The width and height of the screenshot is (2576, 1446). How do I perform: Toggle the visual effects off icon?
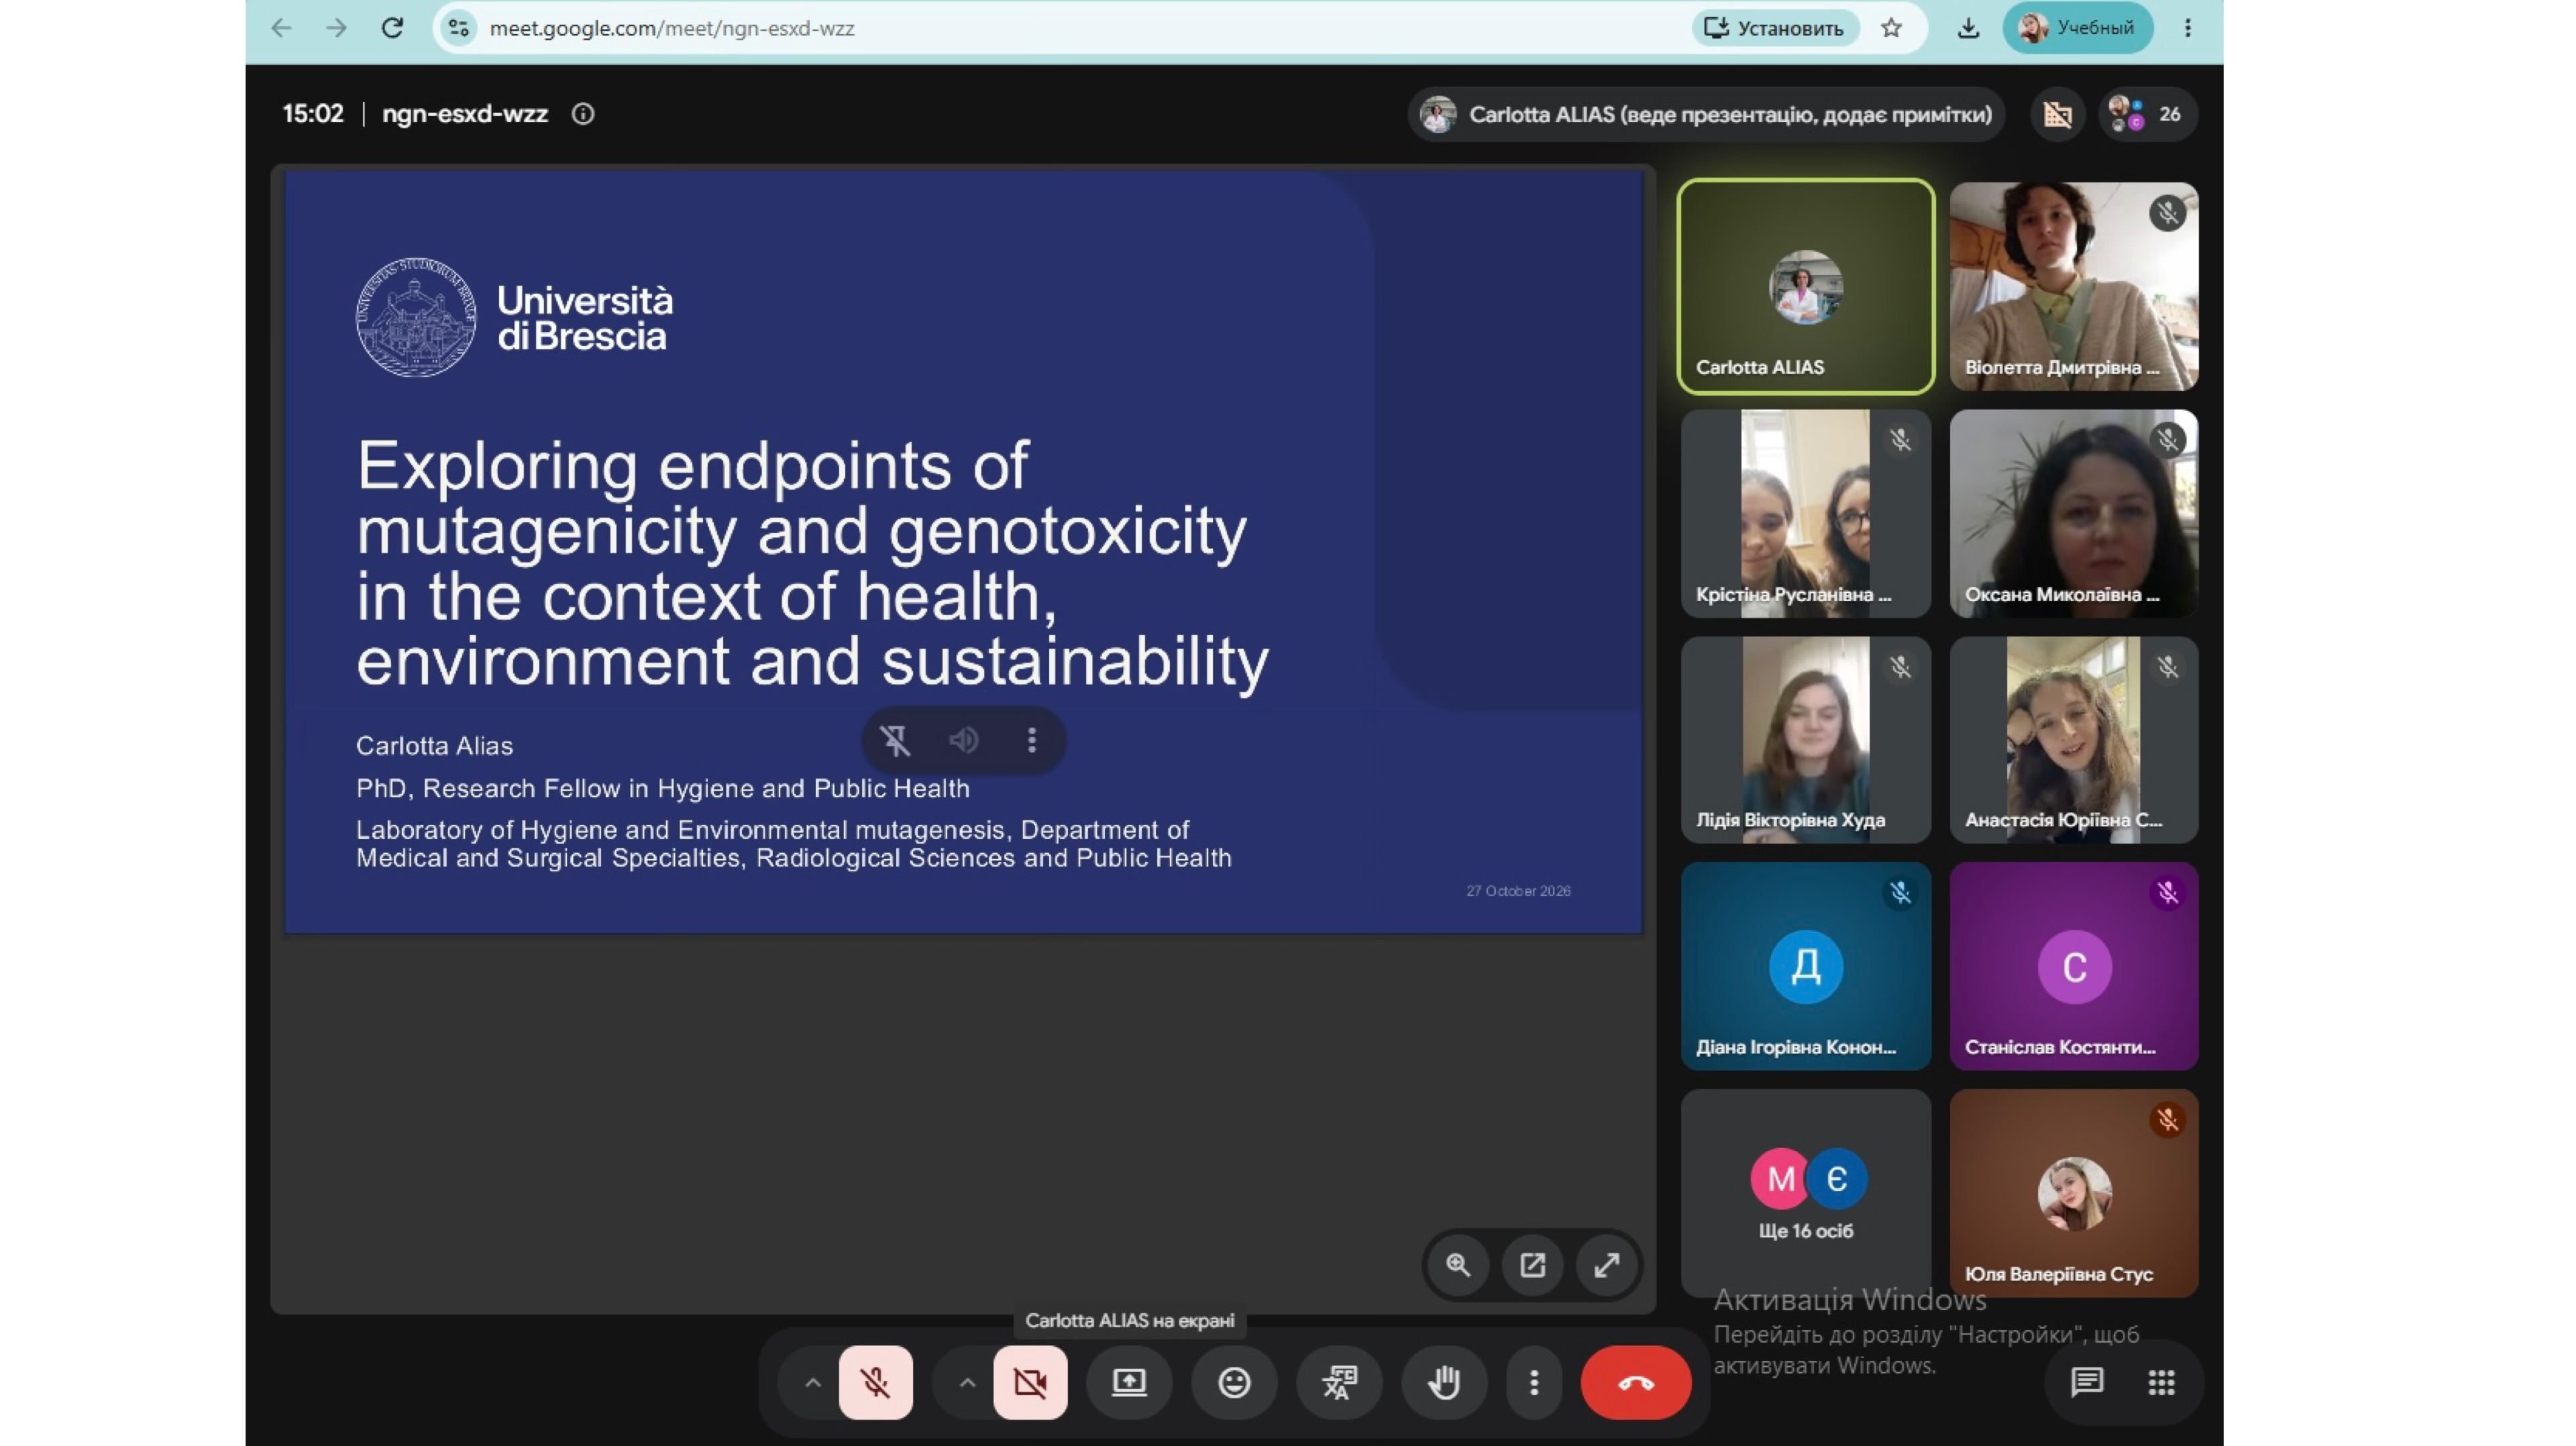2057,114
